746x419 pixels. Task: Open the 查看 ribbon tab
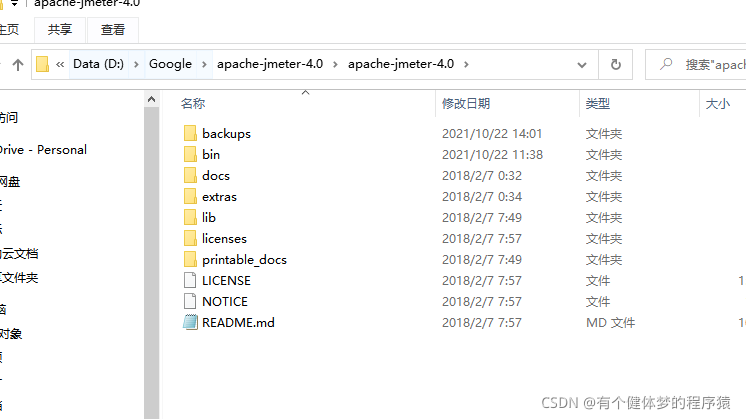(113, 30)
